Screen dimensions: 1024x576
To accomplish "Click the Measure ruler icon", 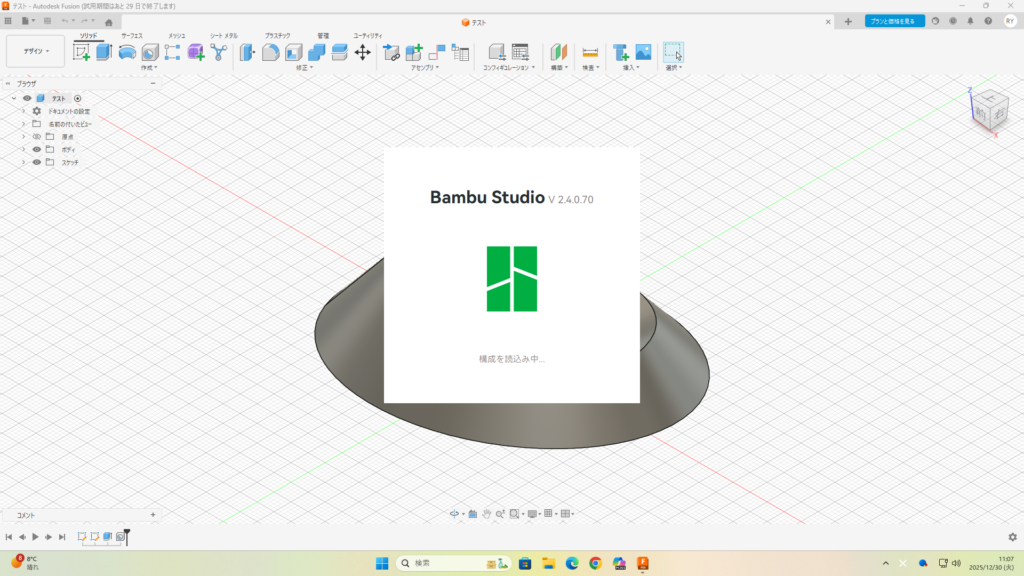I will pos(590,52).
